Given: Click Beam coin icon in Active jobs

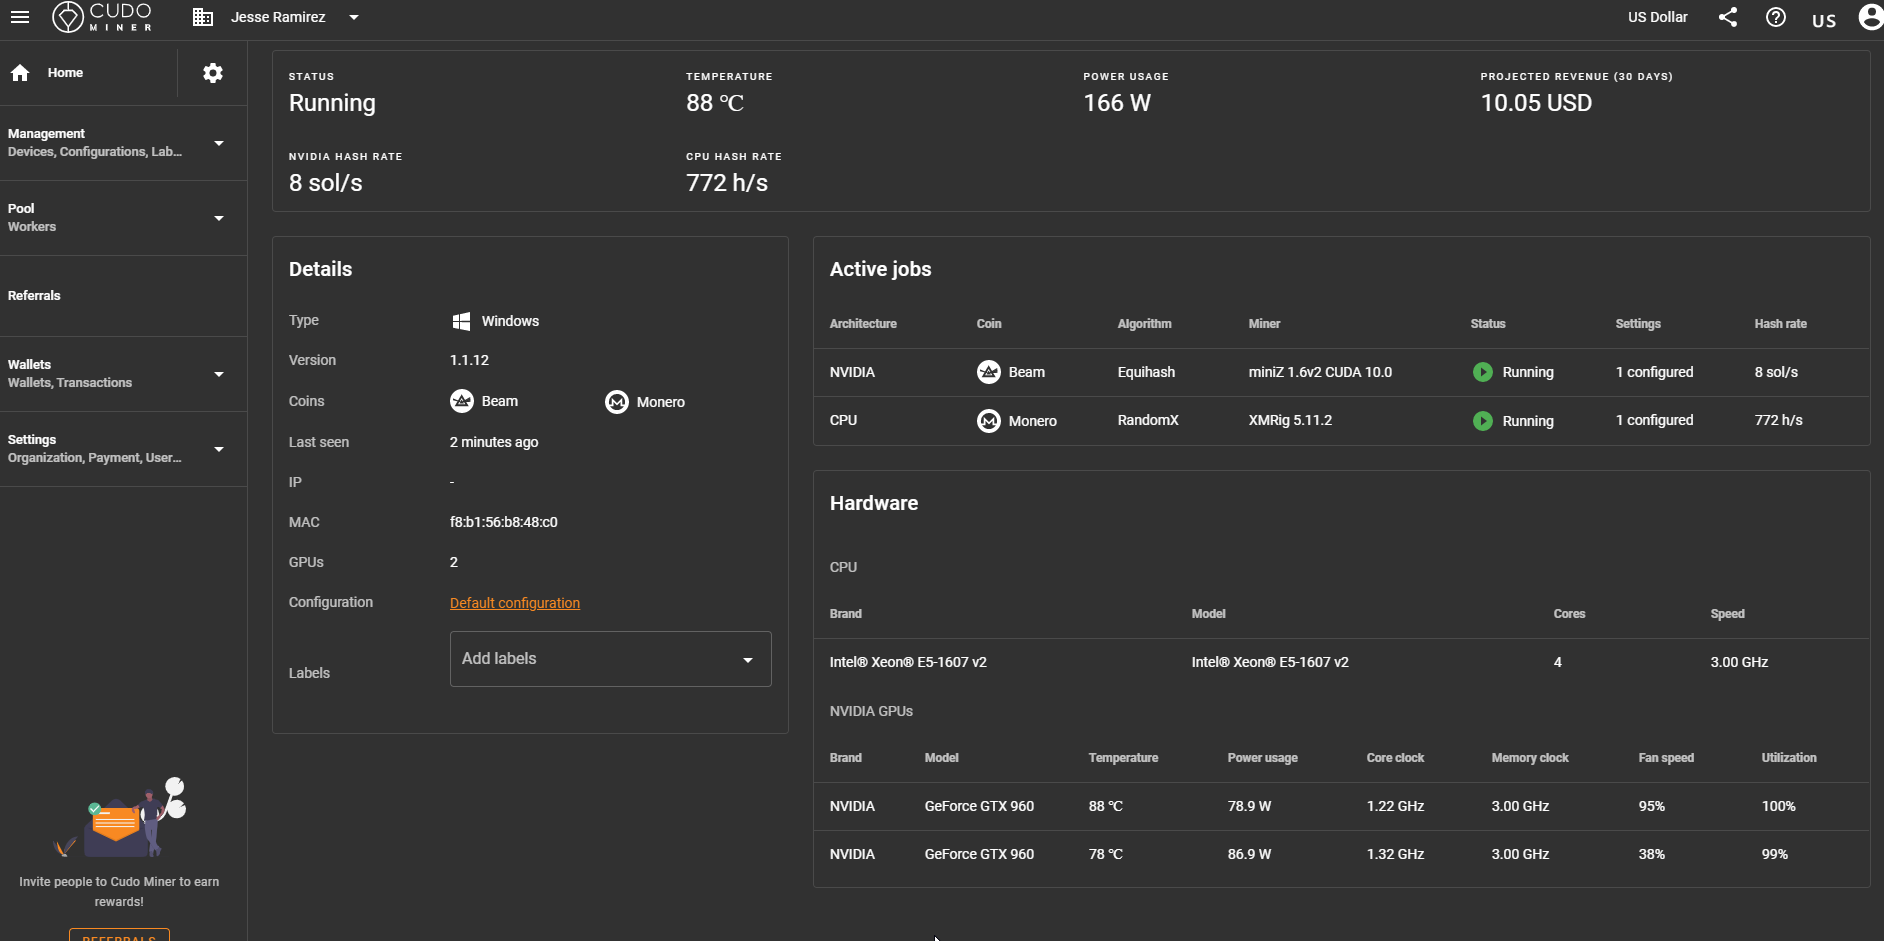Looking at the screenshot, I should click(989, 372).
